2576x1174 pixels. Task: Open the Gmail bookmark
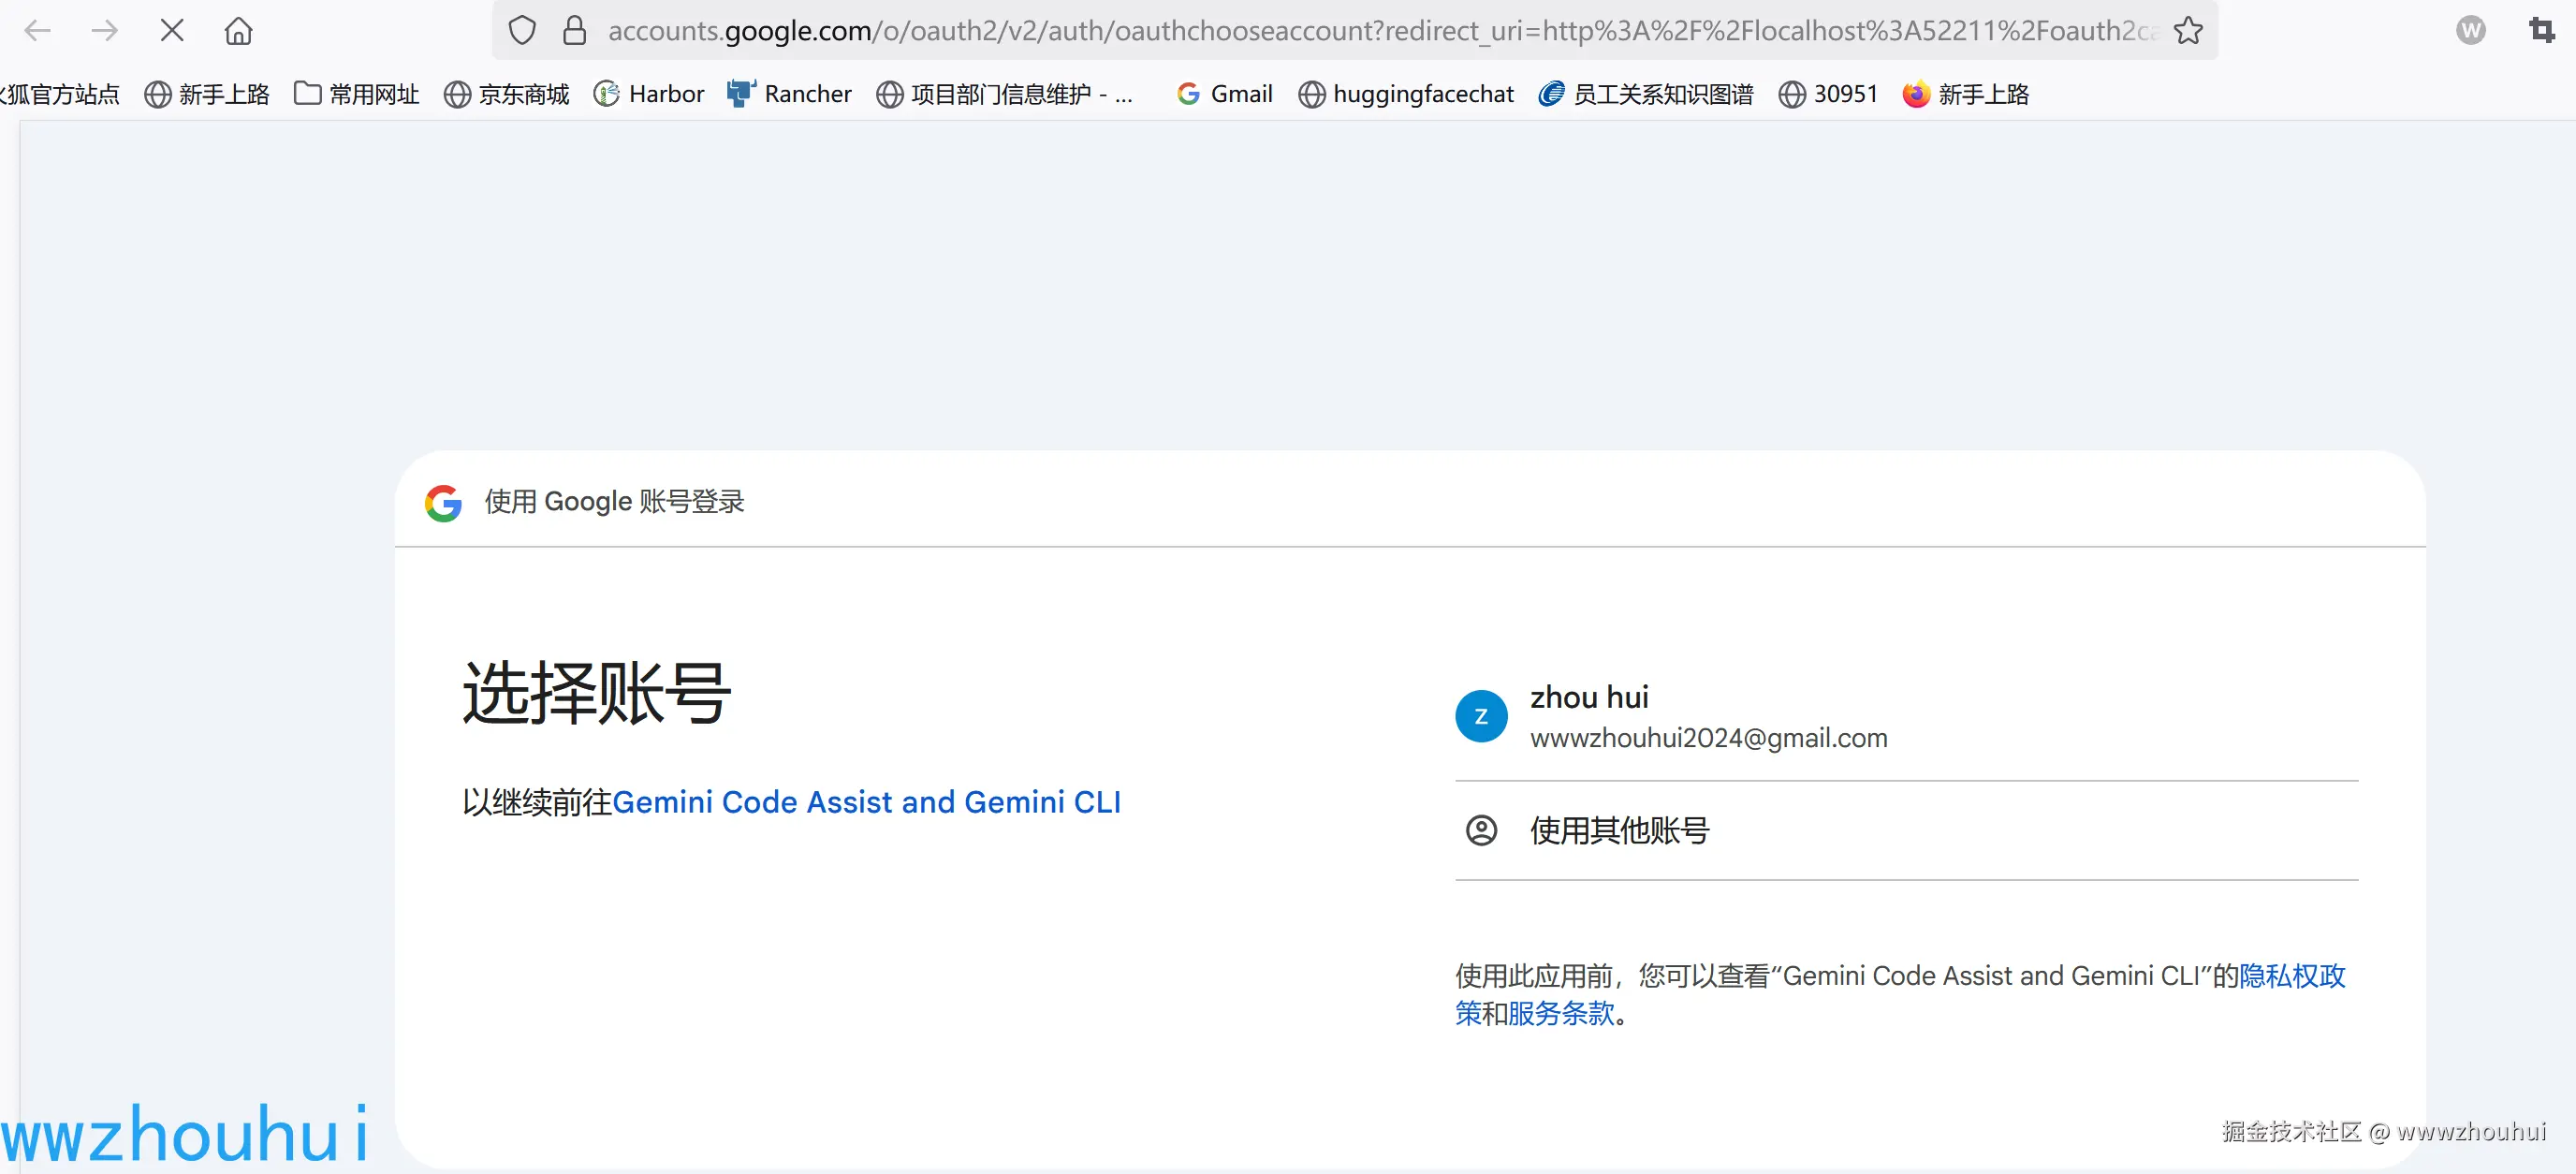point(1224,94)
